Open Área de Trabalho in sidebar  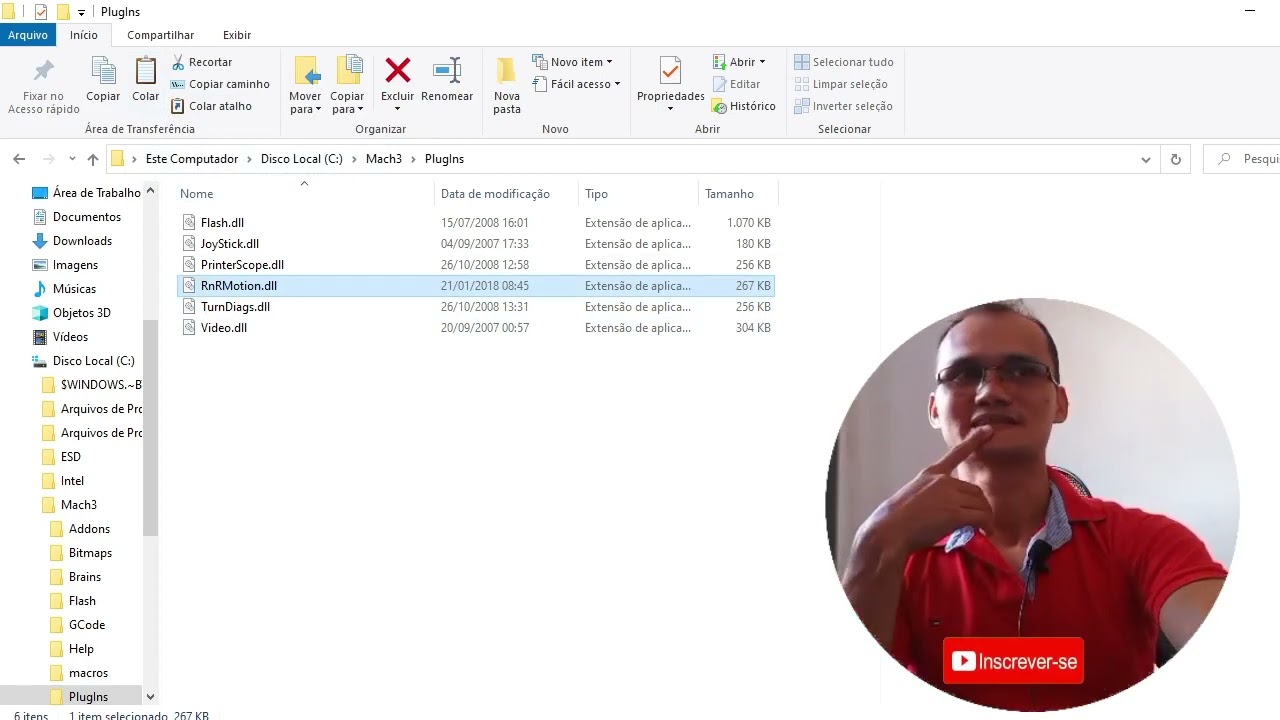pos(86,193)
